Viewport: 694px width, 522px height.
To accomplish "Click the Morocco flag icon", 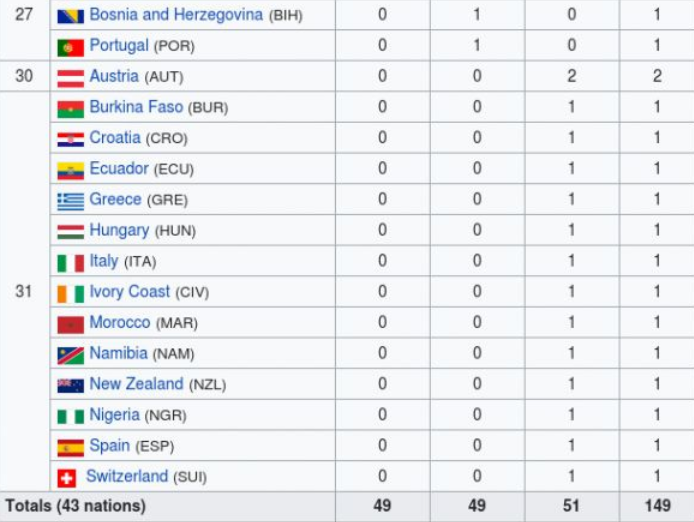I will point(70,324).
